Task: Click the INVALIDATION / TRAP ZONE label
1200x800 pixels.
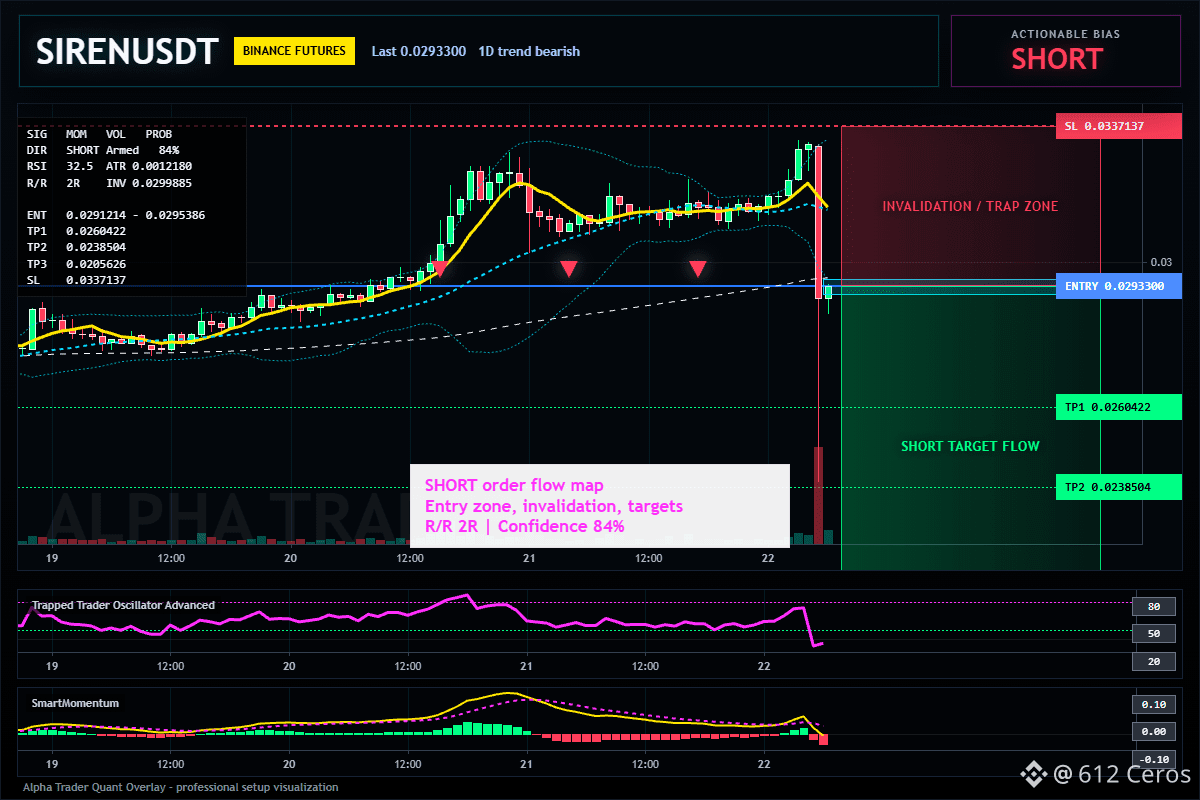Action: [969, 206]
